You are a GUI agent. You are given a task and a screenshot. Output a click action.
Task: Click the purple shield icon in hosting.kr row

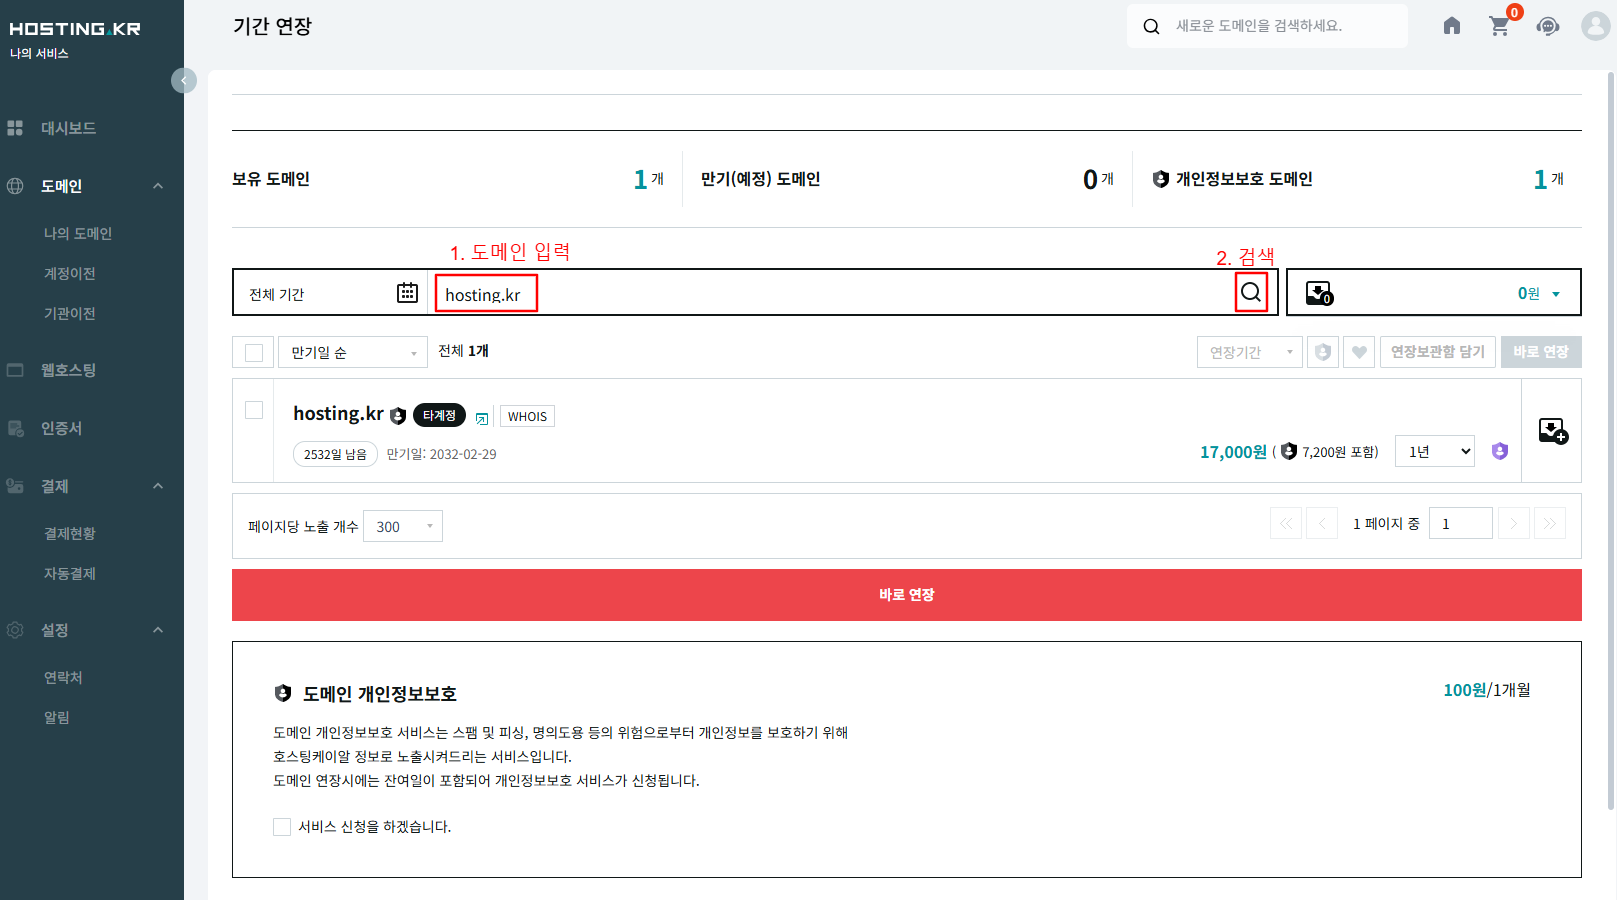point(1500,451)
